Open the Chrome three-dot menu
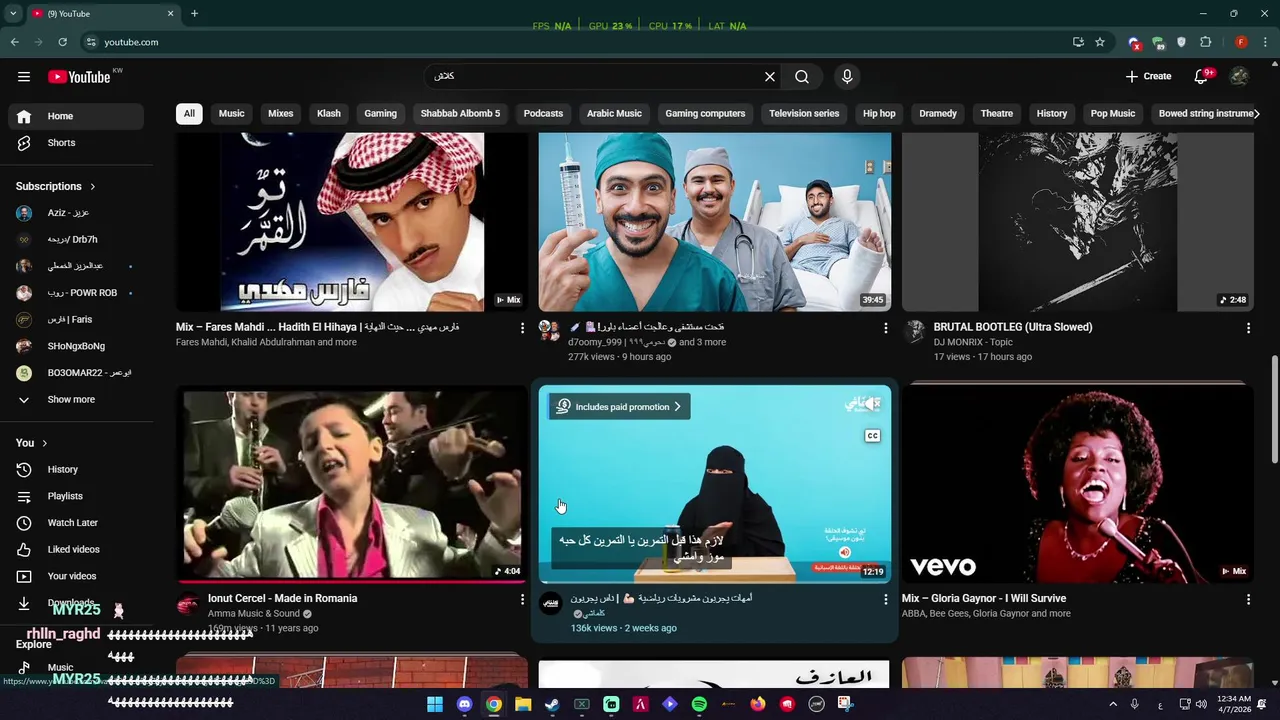 [x=1266, y=42]
